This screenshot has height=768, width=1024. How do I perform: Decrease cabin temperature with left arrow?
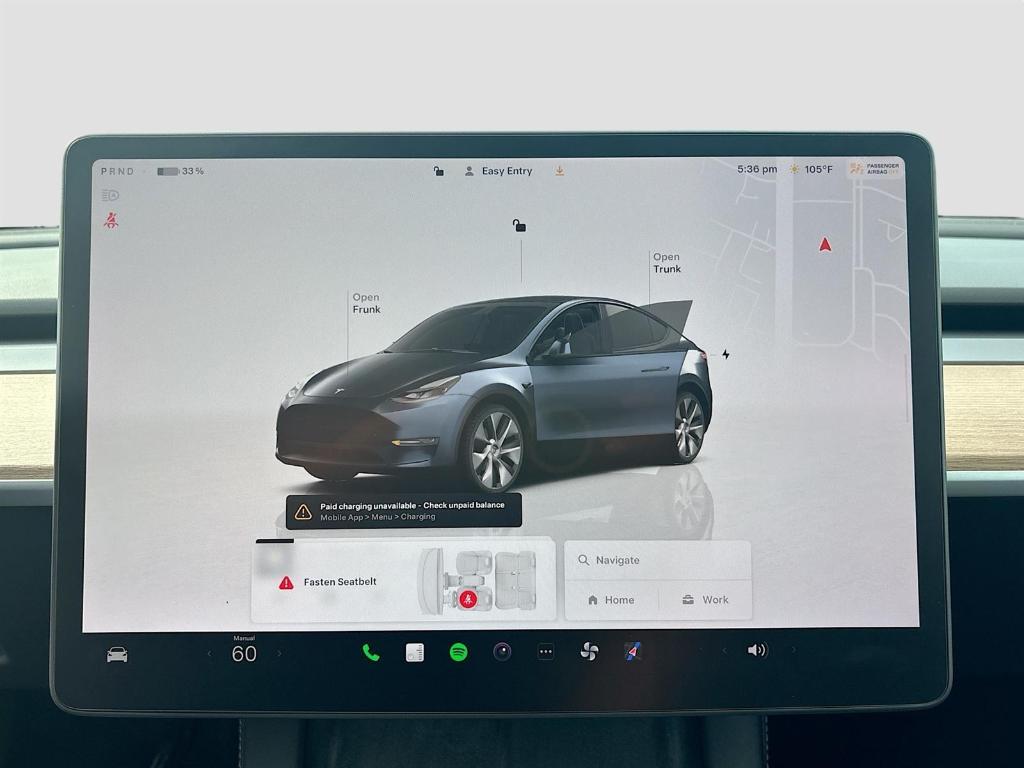(209, 653)
